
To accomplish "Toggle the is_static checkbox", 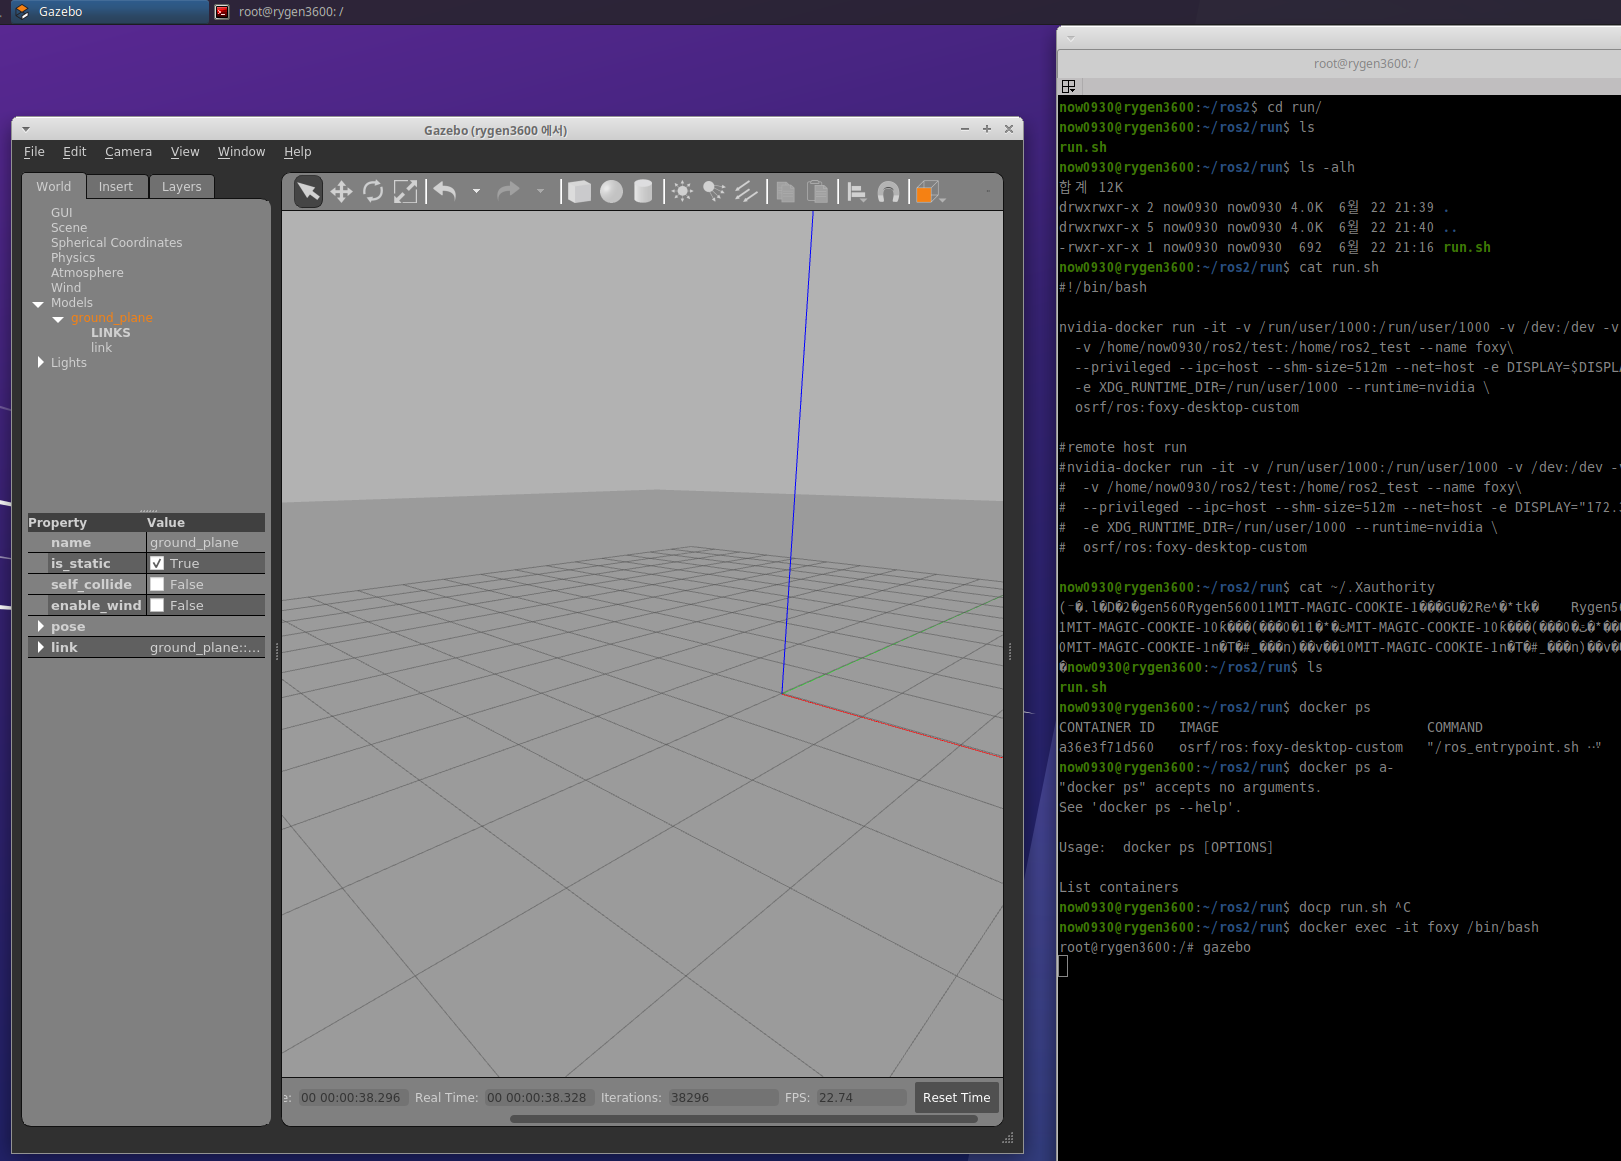I will coord(157,564).
